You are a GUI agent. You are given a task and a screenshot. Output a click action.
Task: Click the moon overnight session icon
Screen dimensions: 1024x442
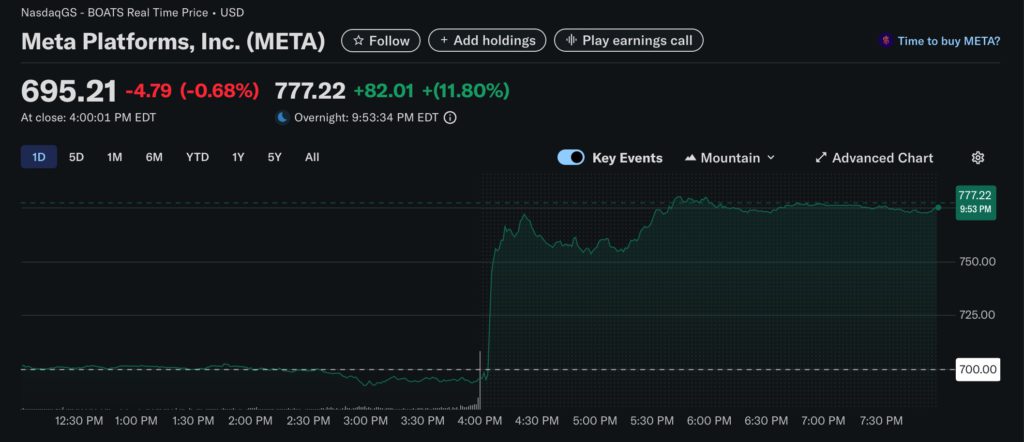pyautogui.click(x=282, y=118)
